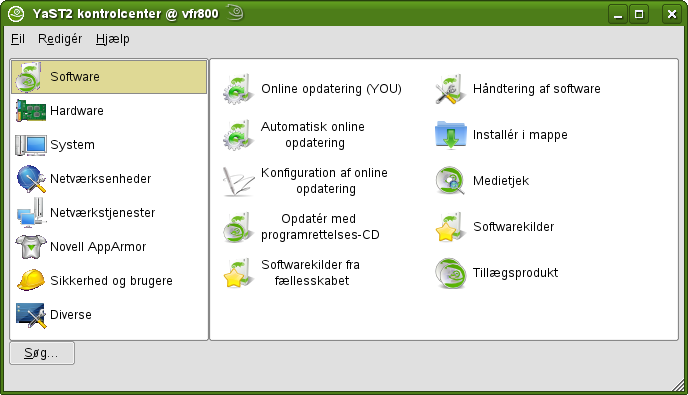688x395 pixels.
Task: Click the Medietjek text
Action: [501, 181]
